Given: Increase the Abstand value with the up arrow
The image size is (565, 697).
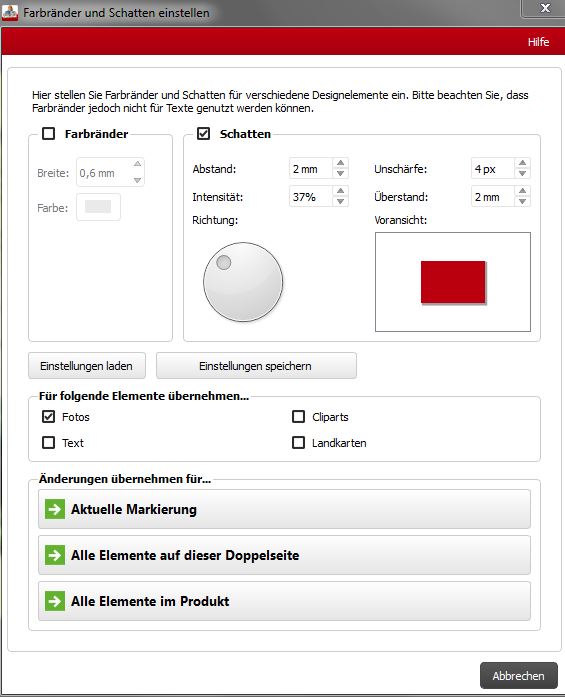Looking at the screenshot, I should 341,163.
